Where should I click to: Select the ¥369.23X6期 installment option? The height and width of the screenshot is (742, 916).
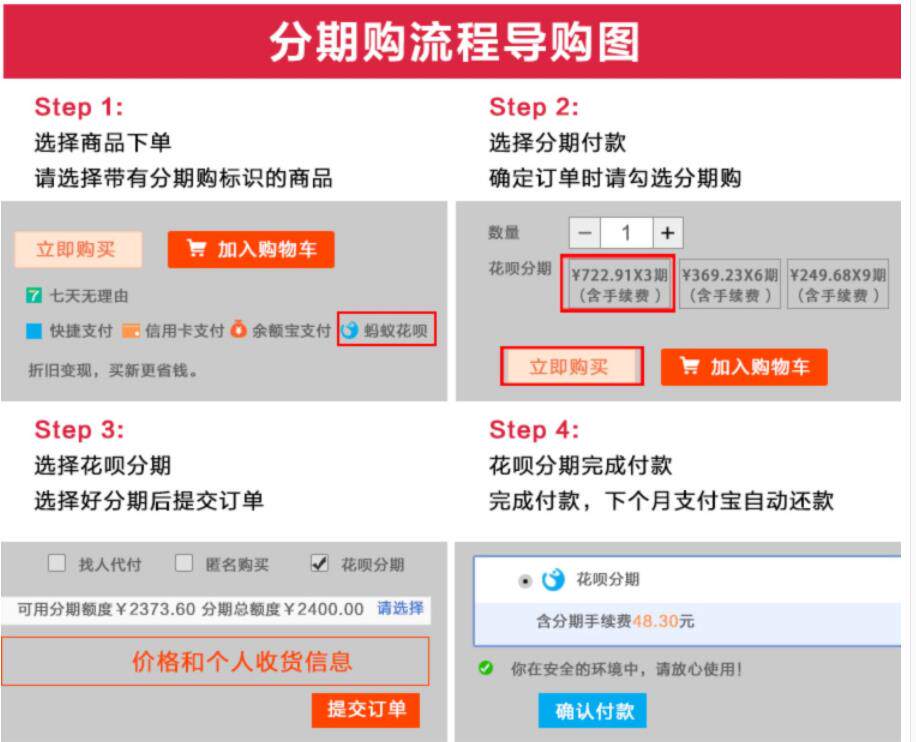[730, 284]
